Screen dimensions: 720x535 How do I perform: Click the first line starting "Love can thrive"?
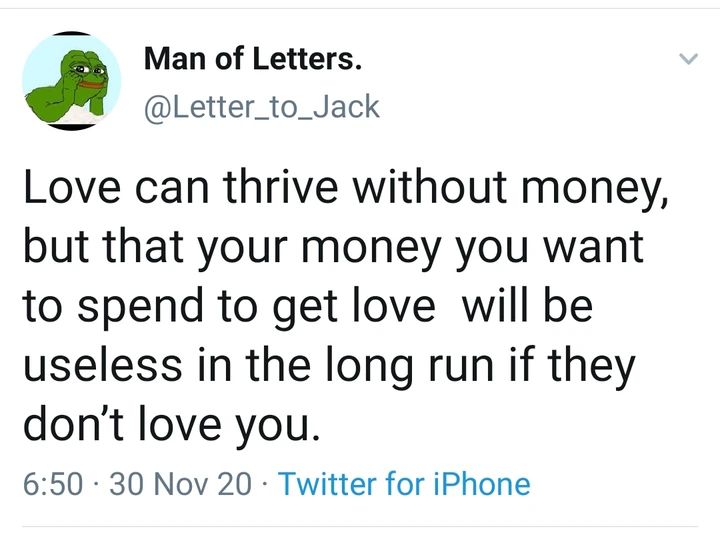tap(345, 188)
